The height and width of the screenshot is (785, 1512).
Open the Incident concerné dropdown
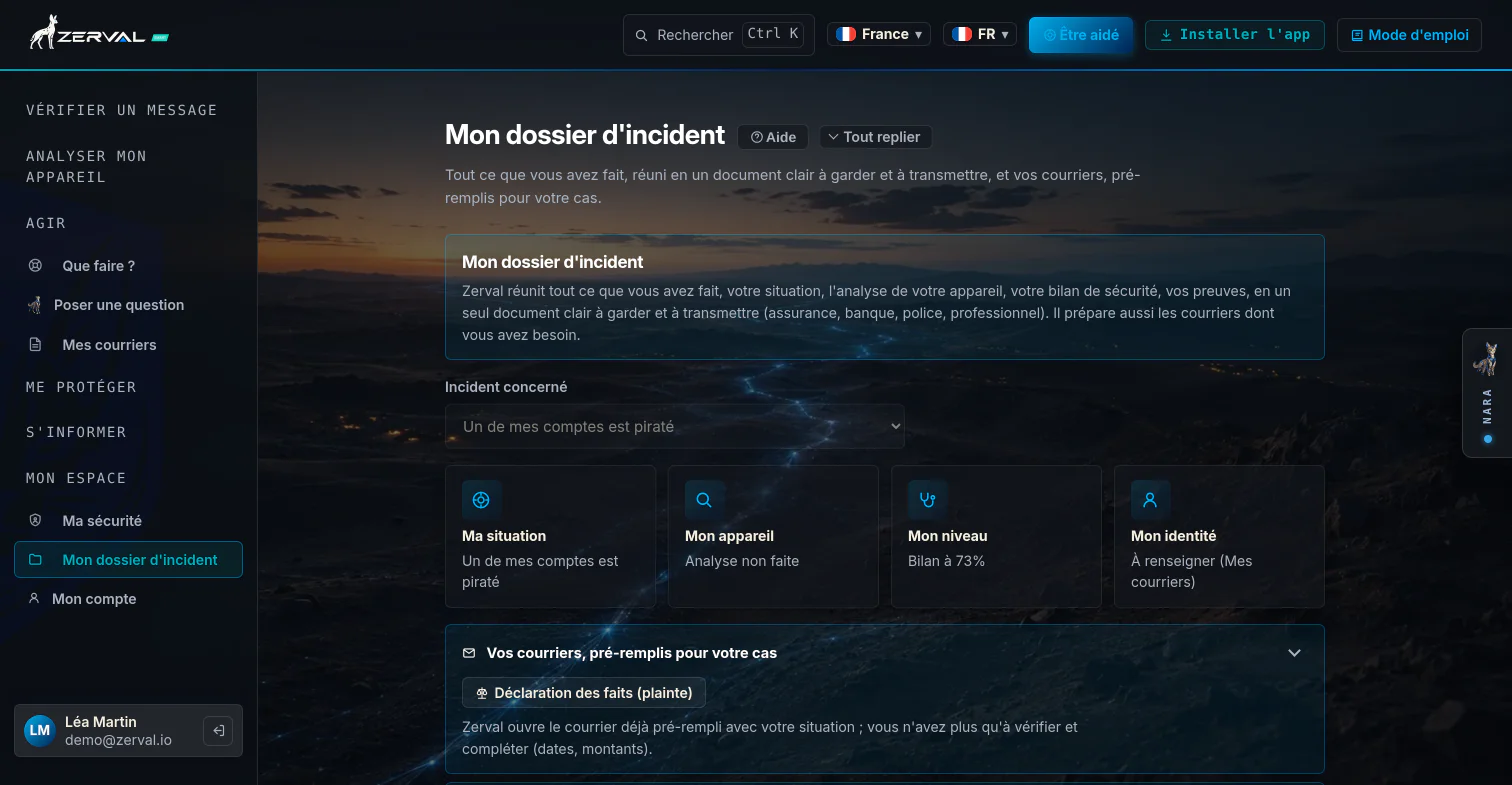pyautogui.click(x=675, y=426)
